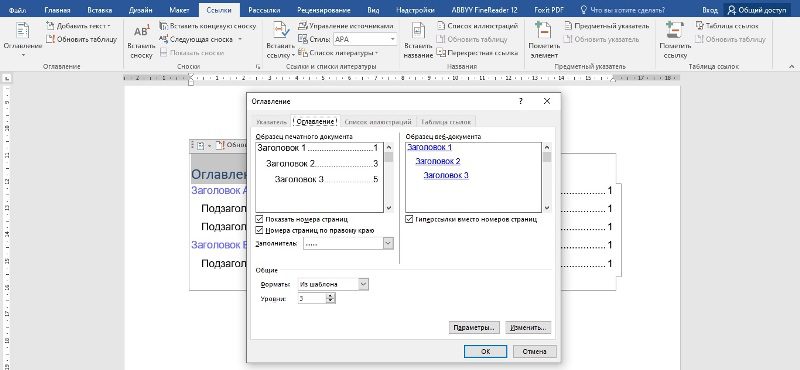Click the Изменить... button
Image resolution: width=800 pixels, height=370 pixels.
(x=528, y=328)
